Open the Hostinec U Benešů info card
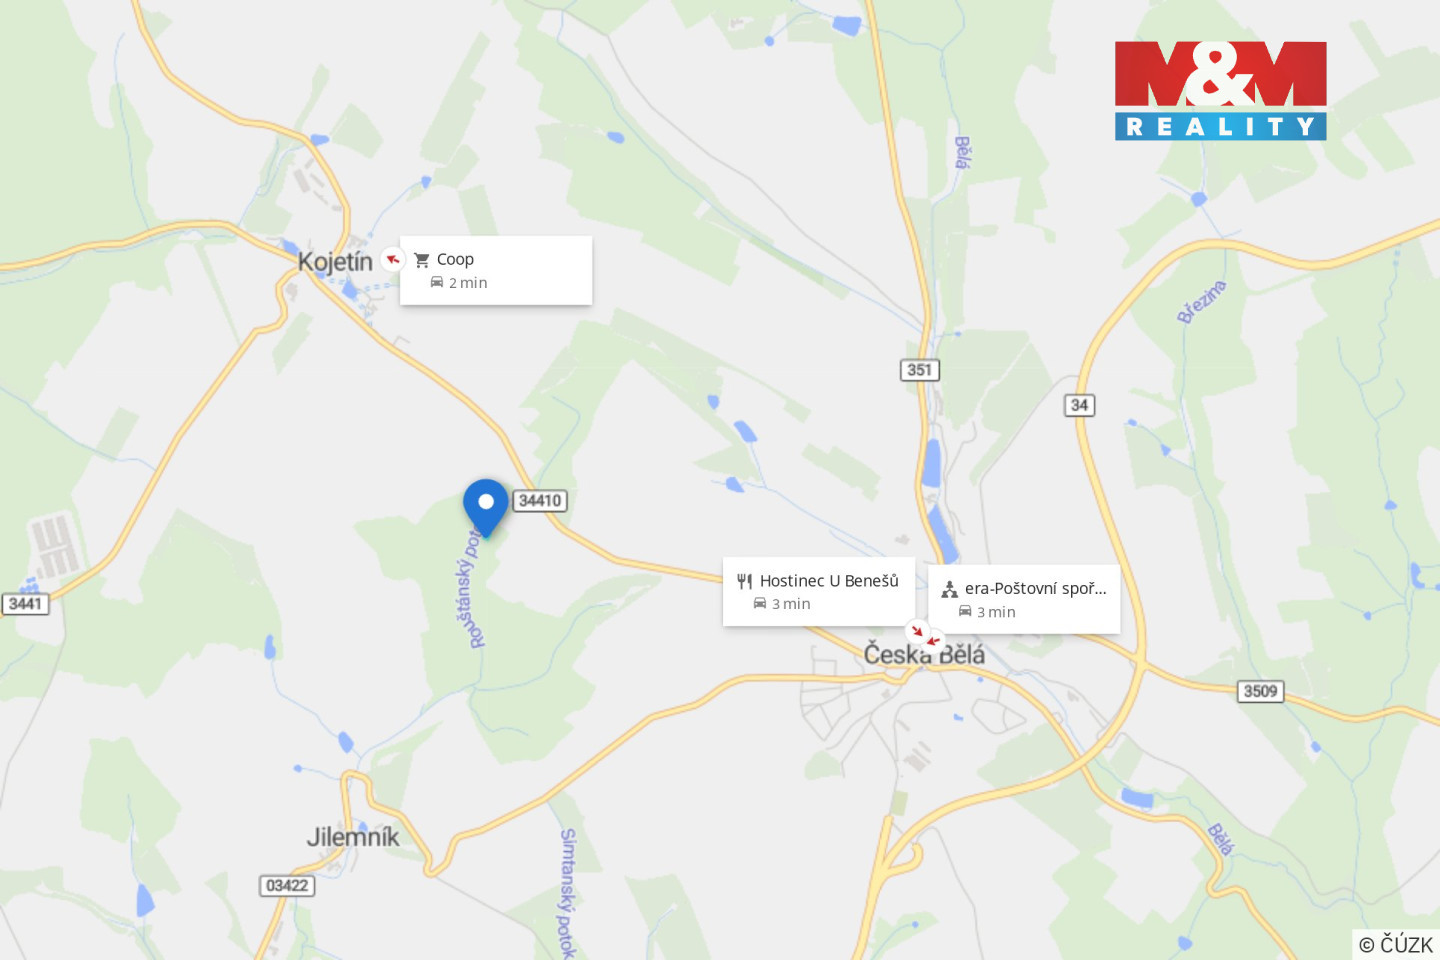The width and height of the screenshot is (1440, 960). (x=819, y=592)
